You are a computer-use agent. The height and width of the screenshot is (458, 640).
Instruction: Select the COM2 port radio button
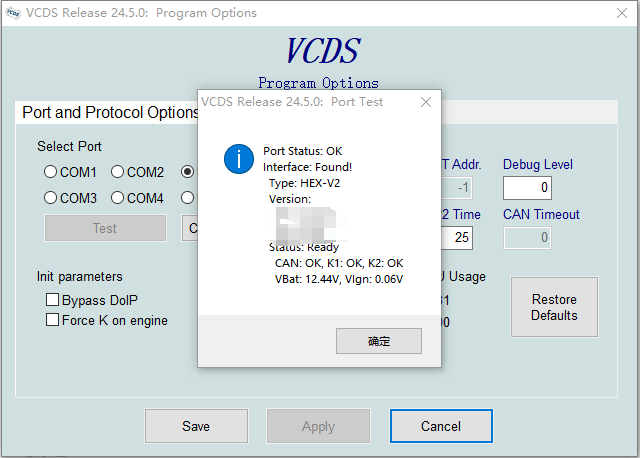pos(117,172)
